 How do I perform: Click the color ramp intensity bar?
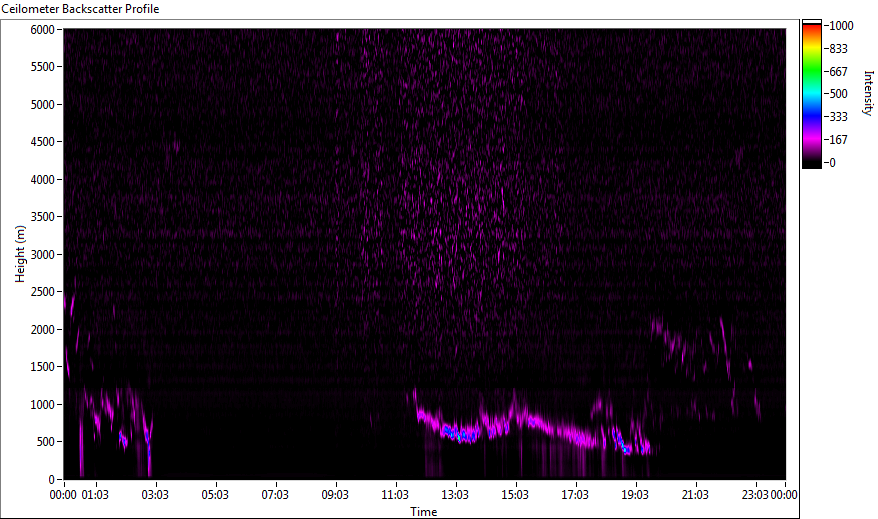click(x=811, y=94)
